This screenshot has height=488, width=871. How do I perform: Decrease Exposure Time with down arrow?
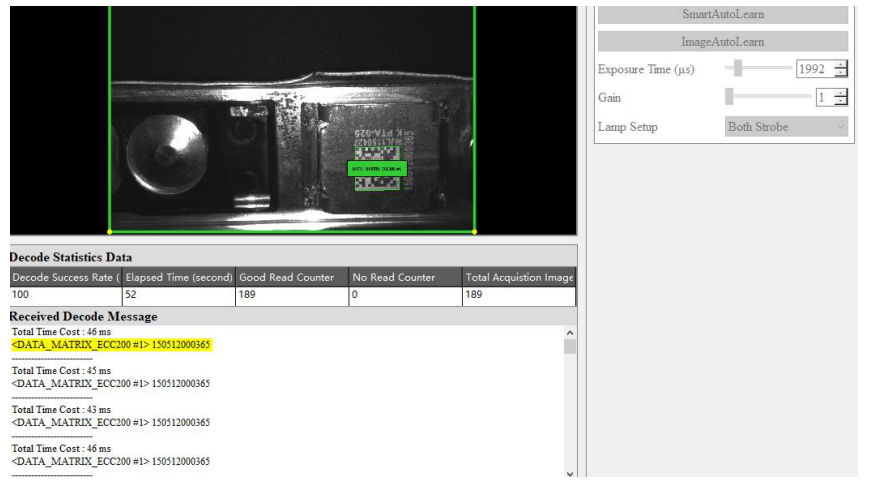(841, 73)
